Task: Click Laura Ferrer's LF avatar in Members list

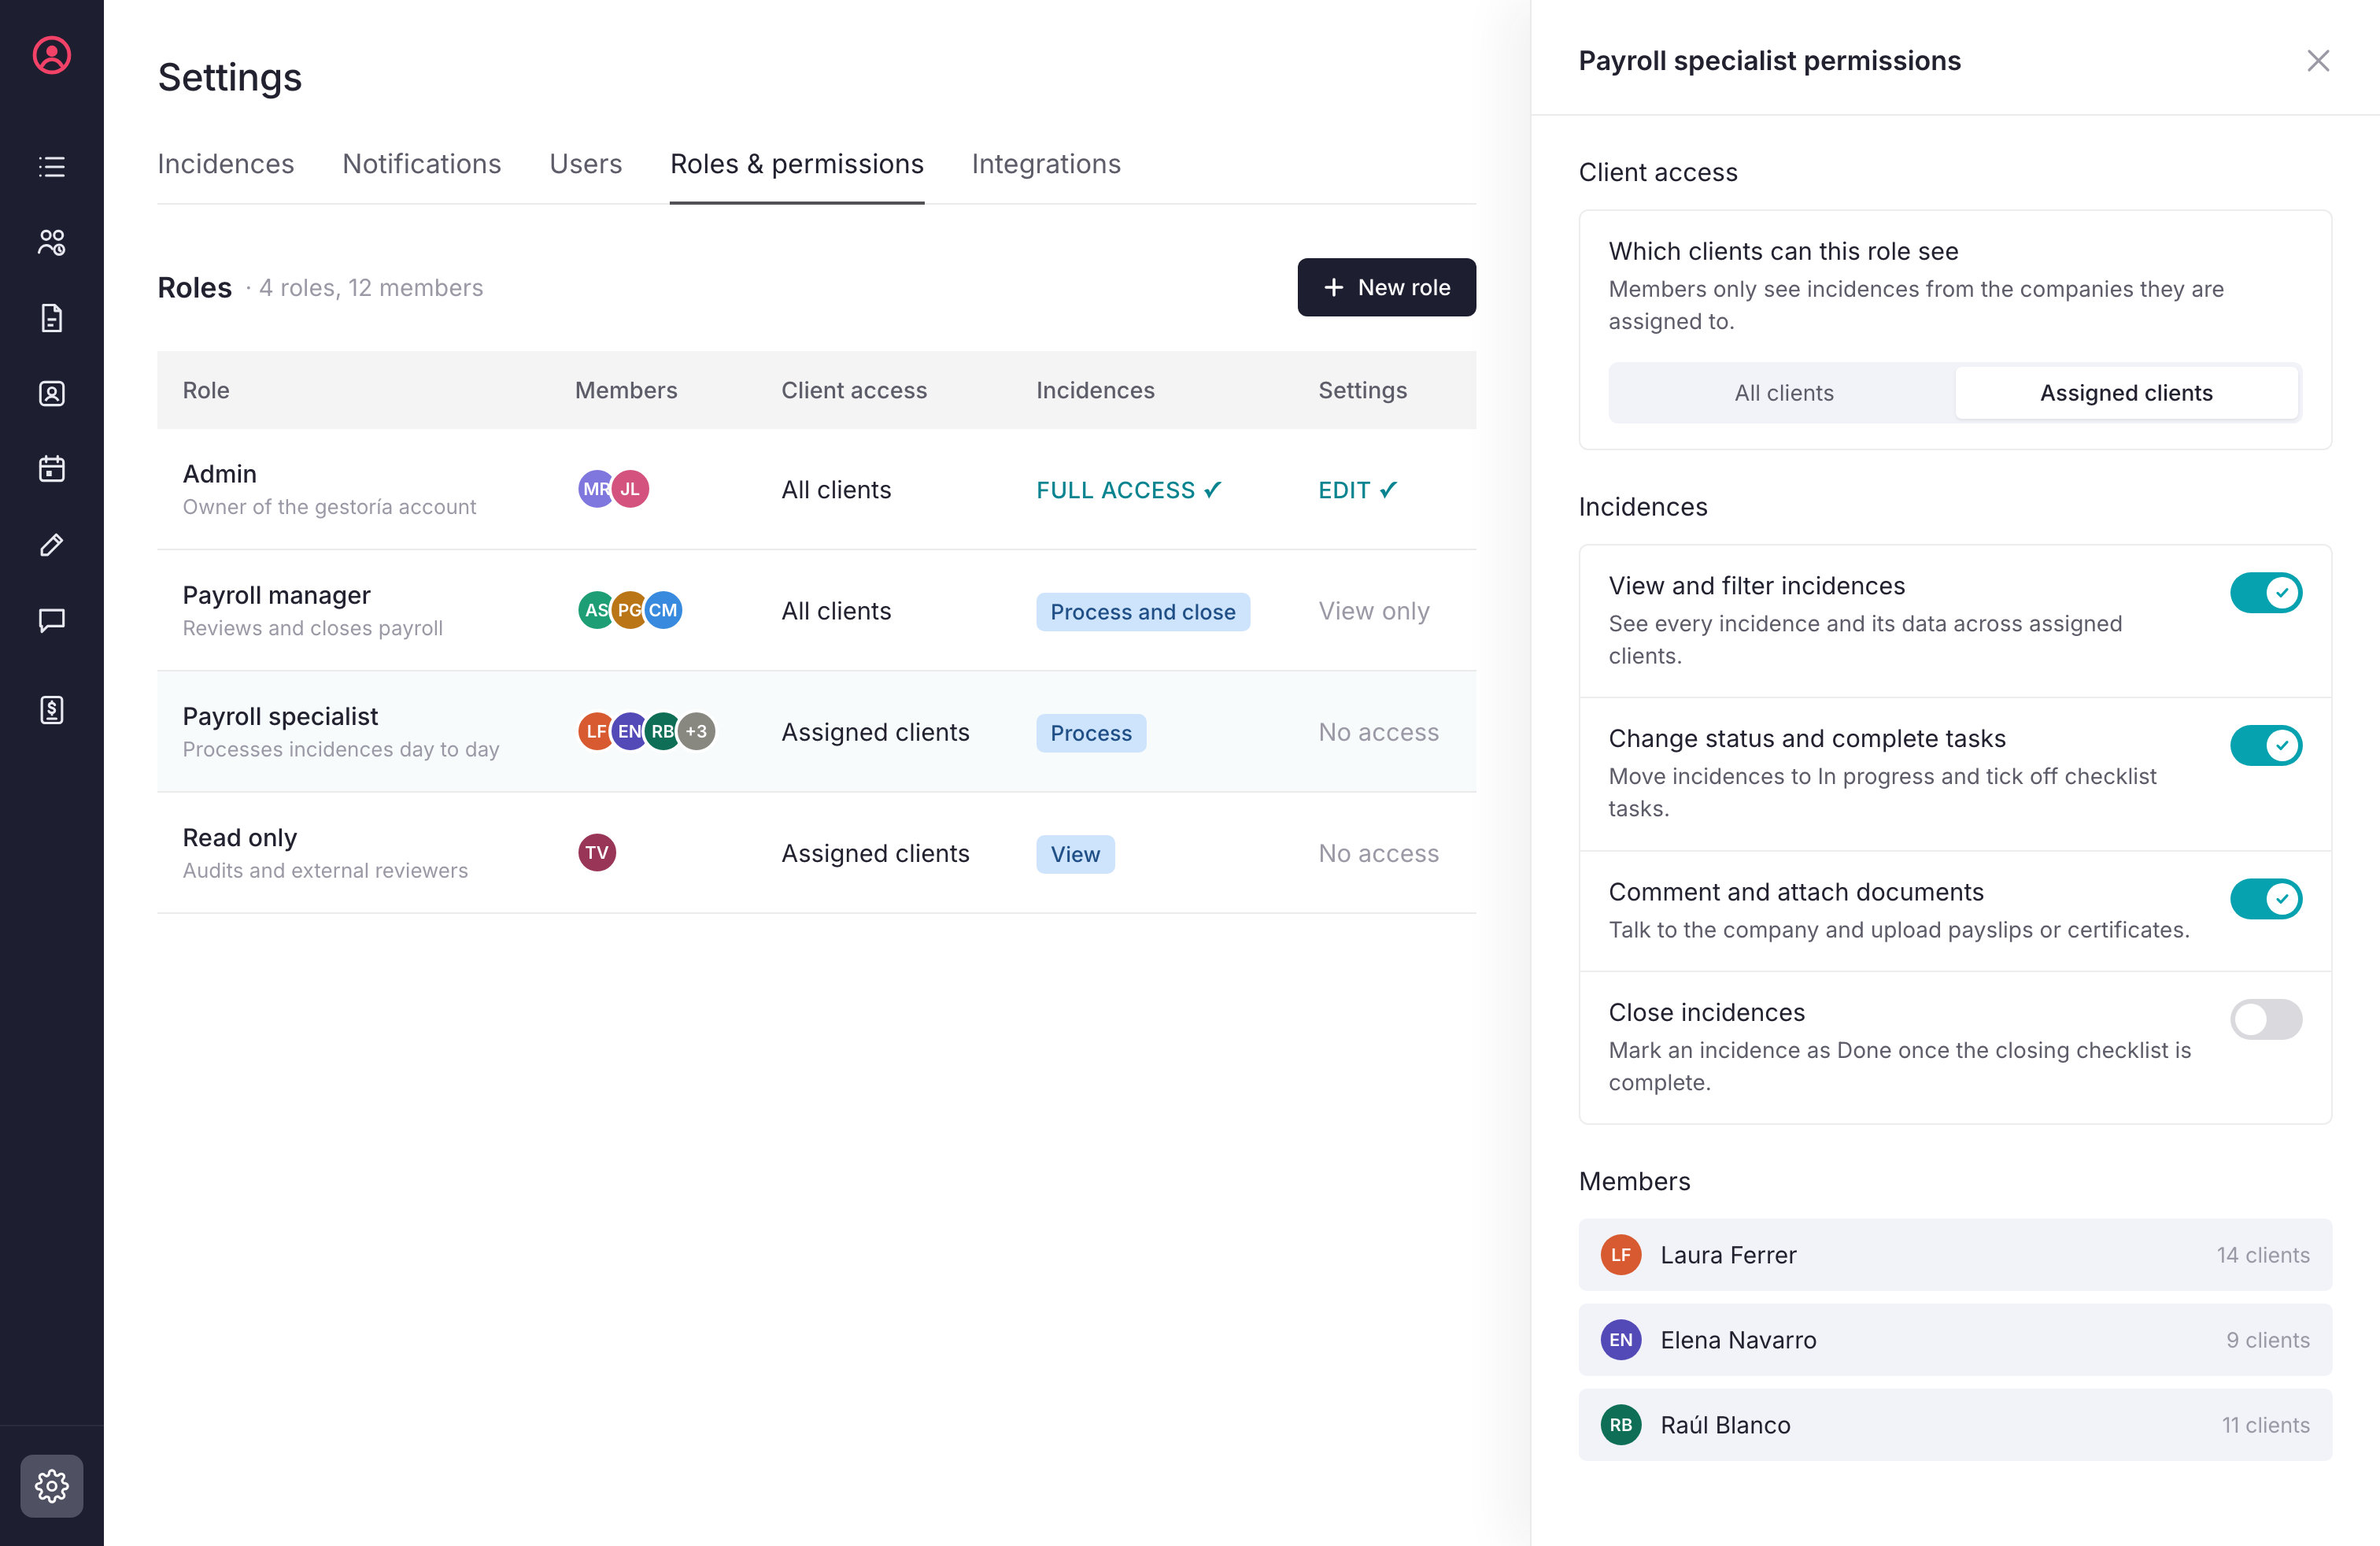Action: point(1621,1255)
